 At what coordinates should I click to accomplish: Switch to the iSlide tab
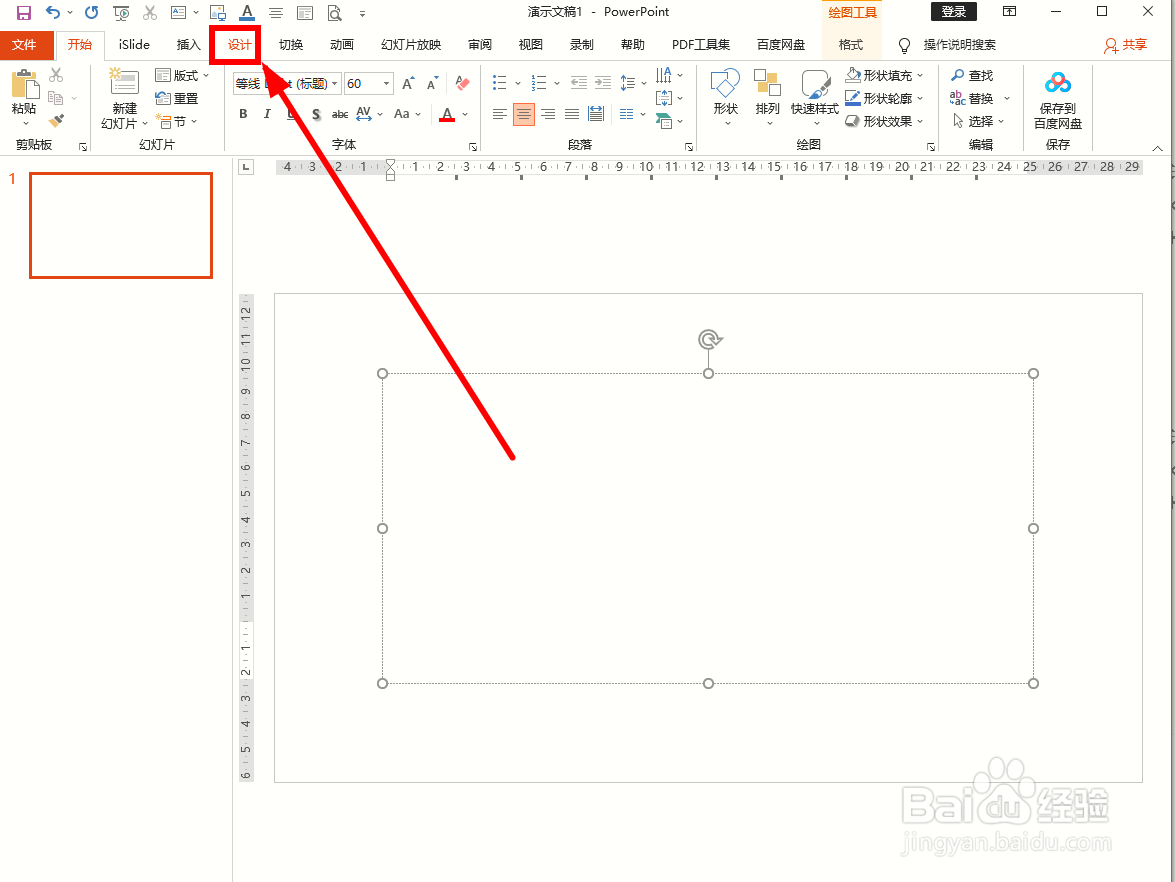coord(134,45)
